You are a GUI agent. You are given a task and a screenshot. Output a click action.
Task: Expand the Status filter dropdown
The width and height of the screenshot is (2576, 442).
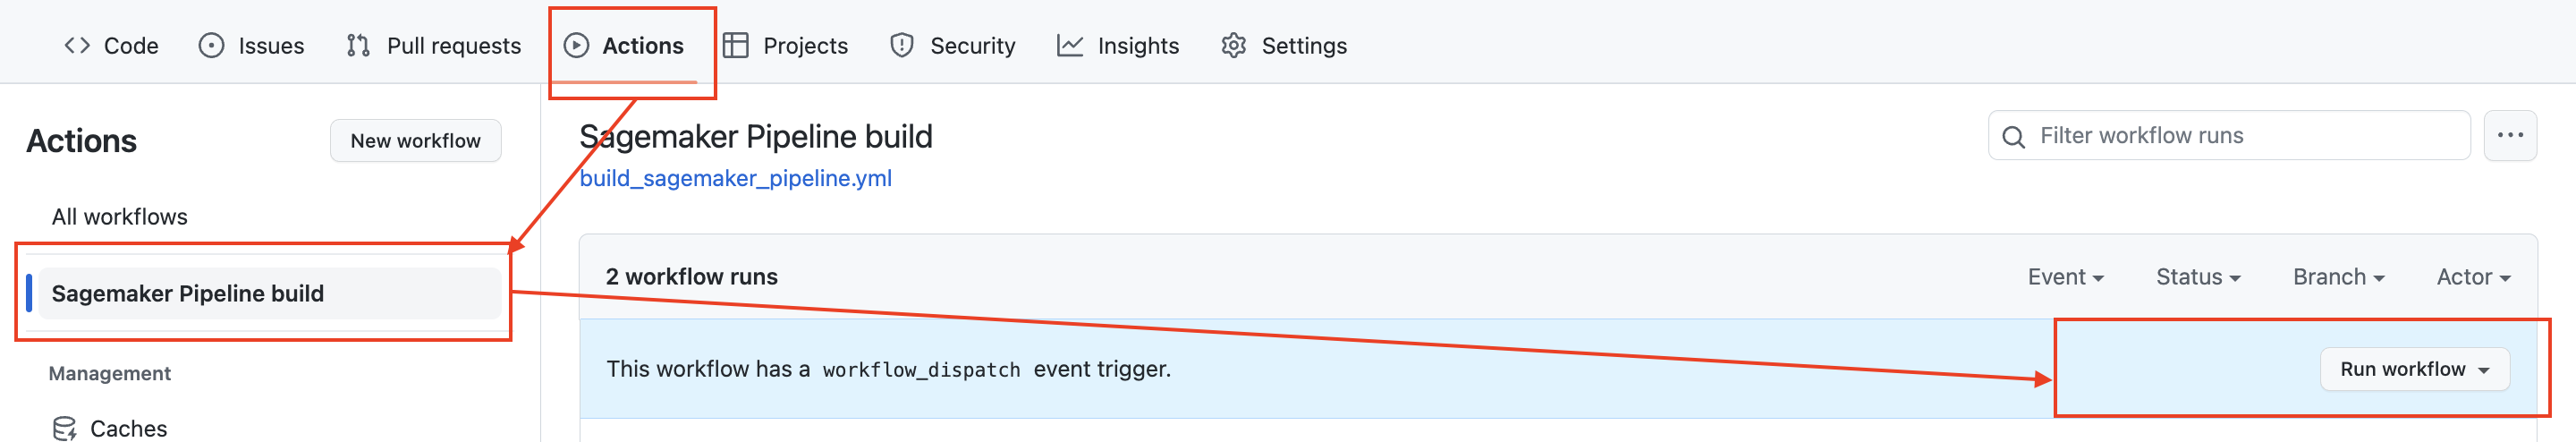[x=2198, y=277]
